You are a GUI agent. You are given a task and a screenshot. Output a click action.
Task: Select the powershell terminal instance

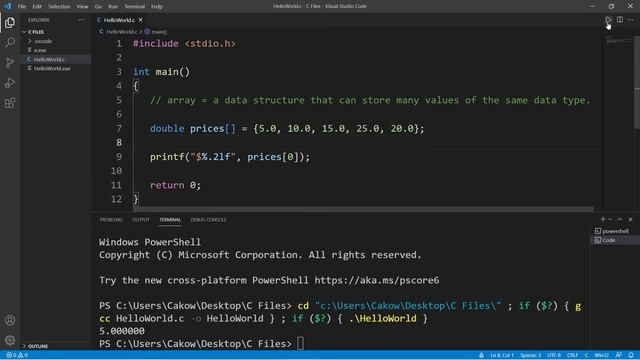615,231
